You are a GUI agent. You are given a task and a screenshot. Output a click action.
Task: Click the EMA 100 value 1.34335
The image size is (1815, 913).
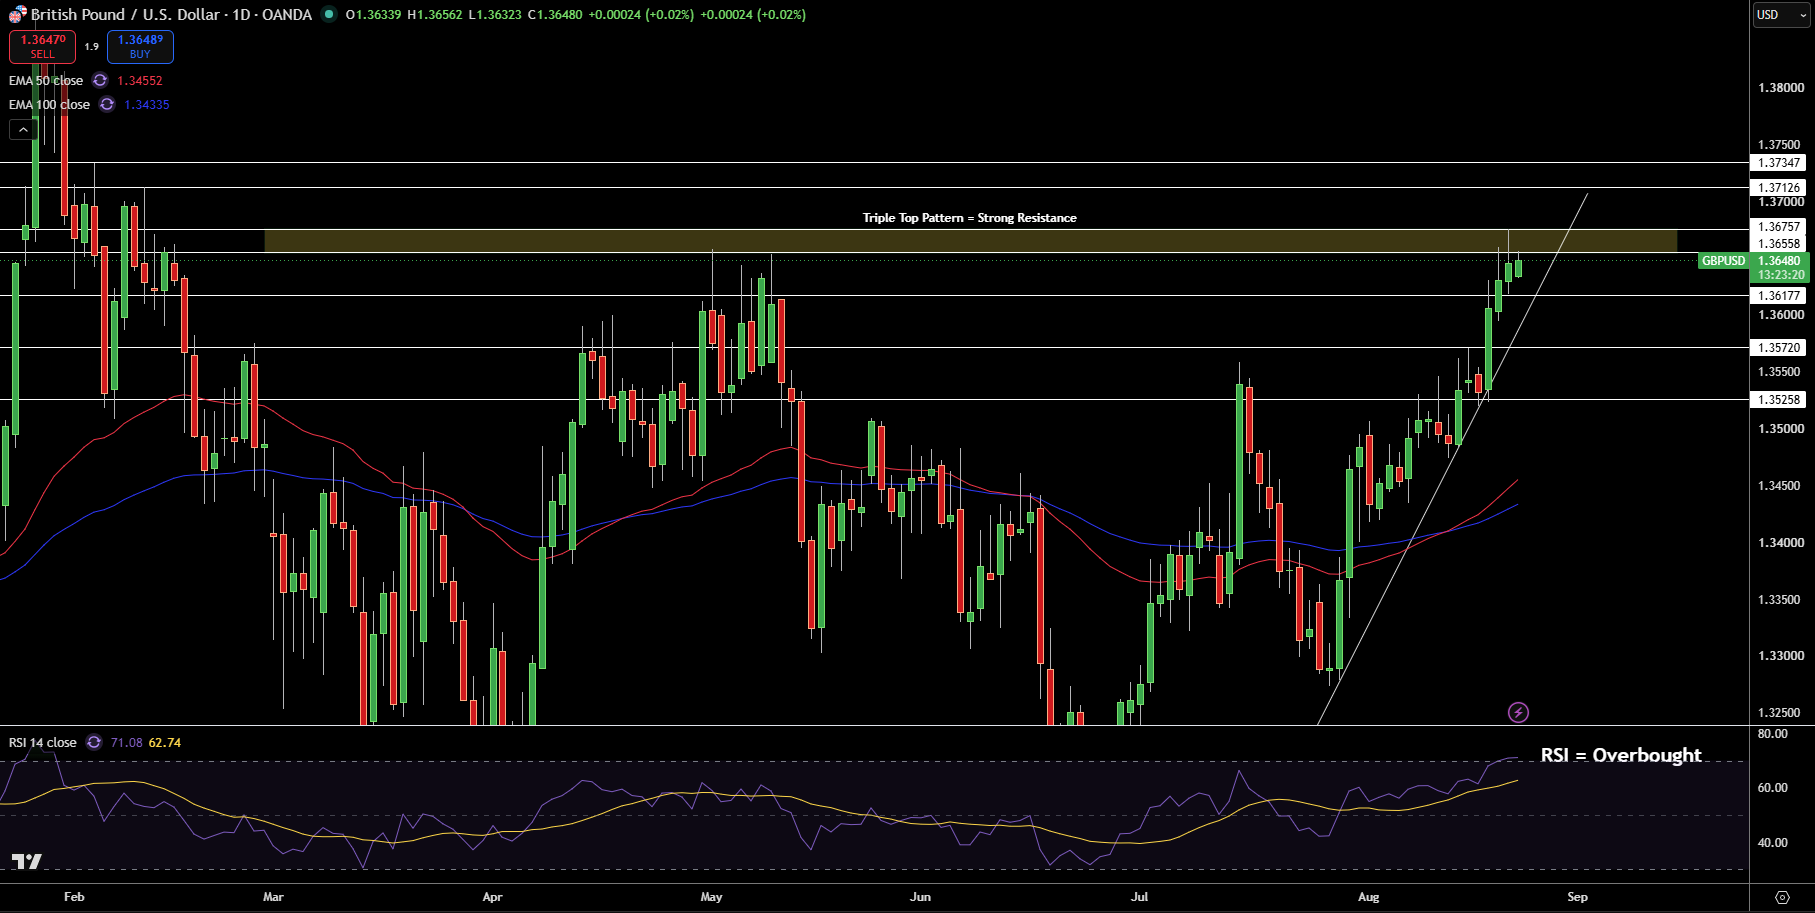pos(147,105)
